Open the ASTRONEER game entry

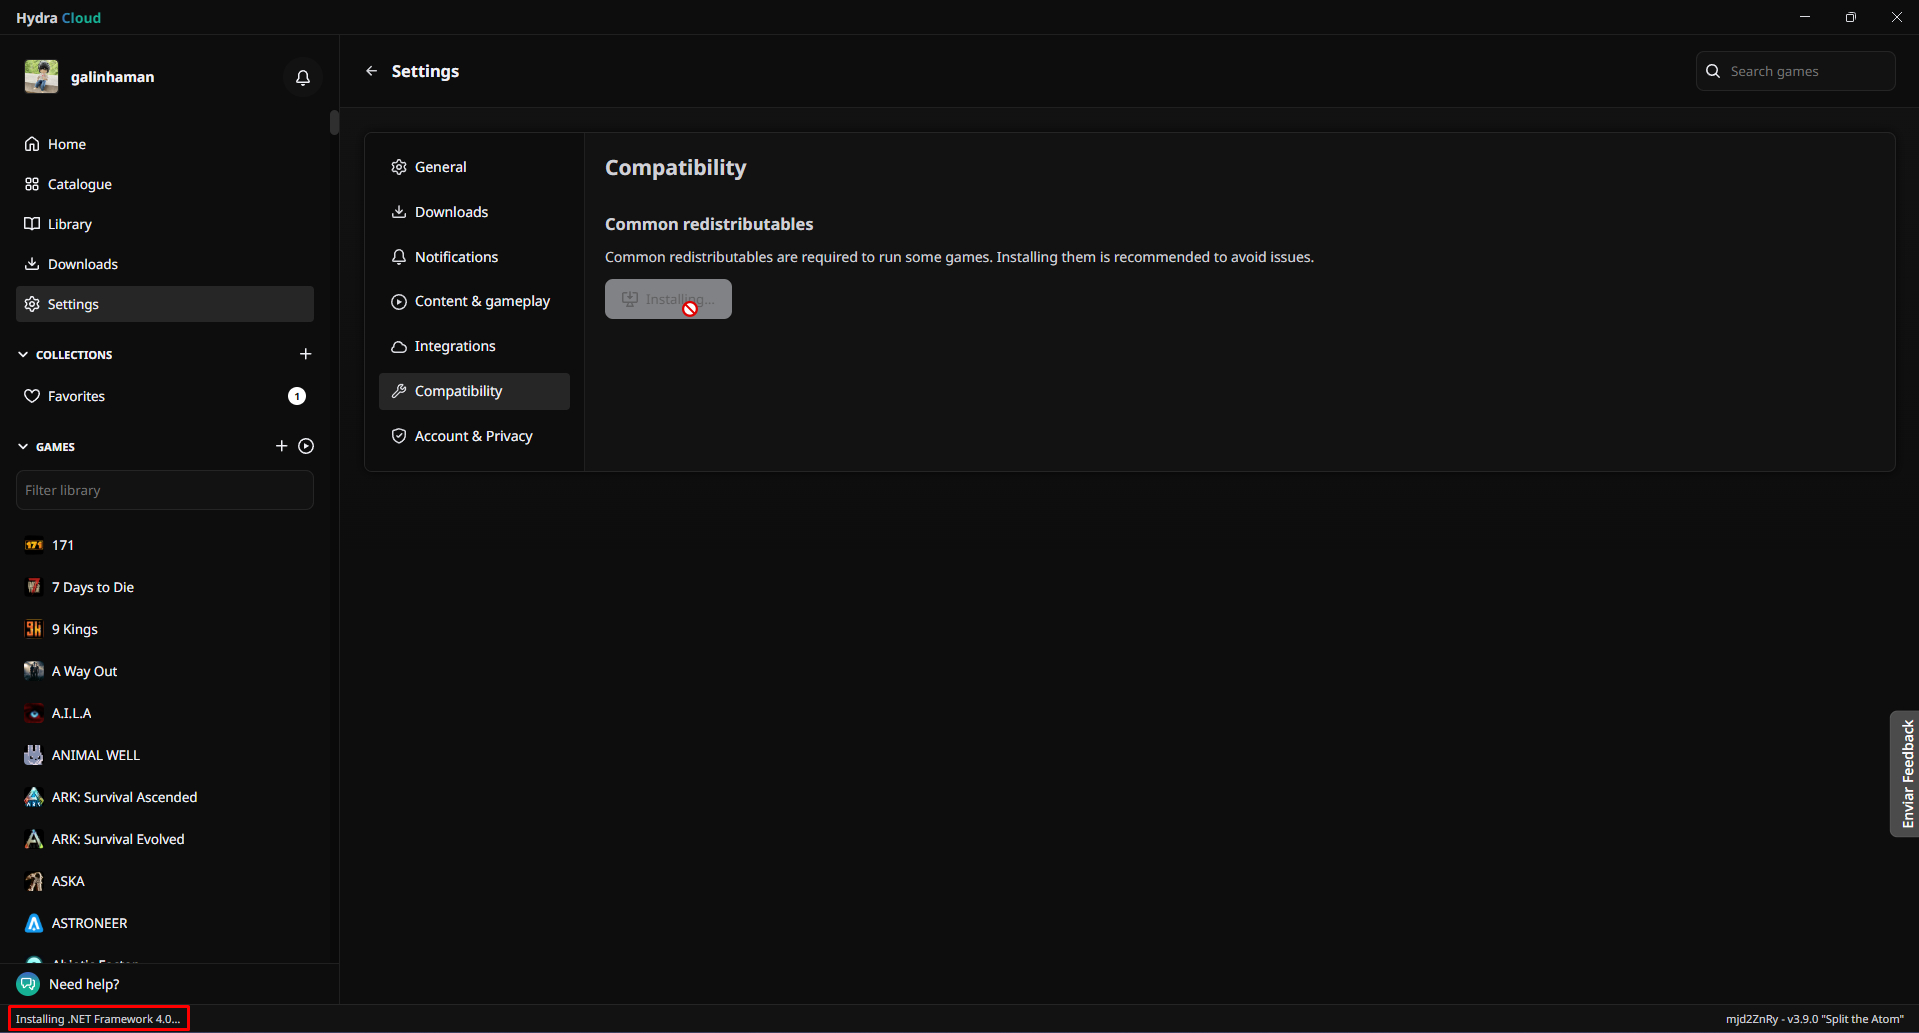point(89,923)
